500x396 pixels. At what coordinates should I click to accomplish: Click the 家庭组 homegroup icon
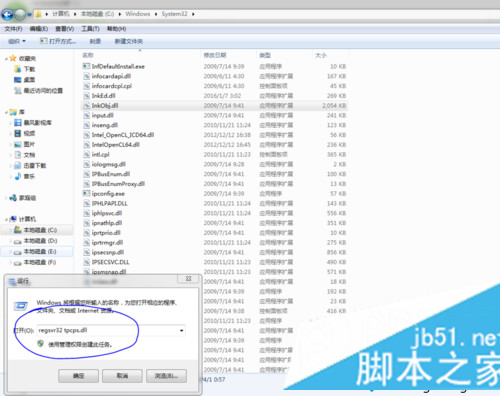tap(13, 198)
